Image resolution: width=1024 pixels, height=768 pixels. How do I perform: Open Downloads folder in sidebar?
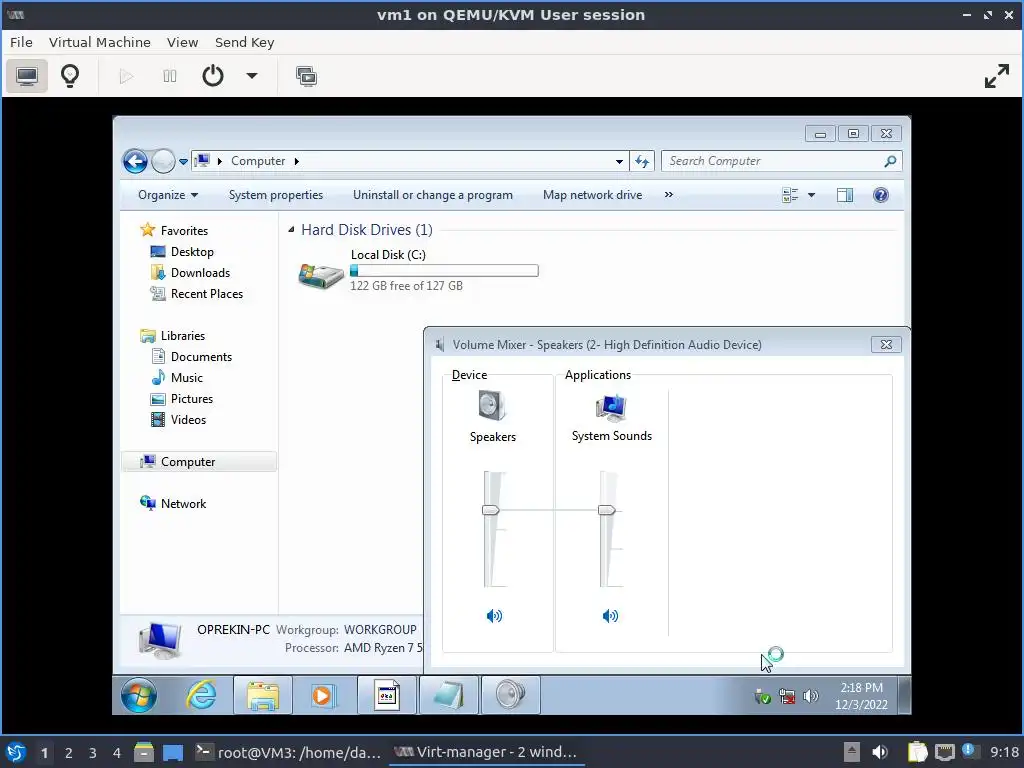(200, 272)
